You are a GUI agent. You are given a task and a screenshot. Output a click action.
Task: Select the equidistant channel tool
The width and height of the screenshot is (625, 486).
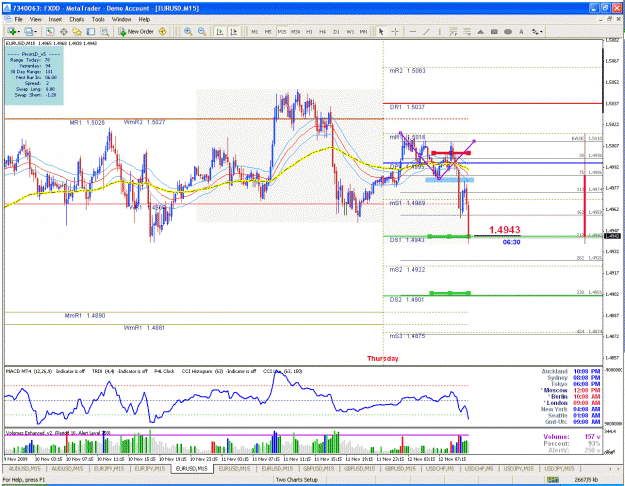coord(453,31)
